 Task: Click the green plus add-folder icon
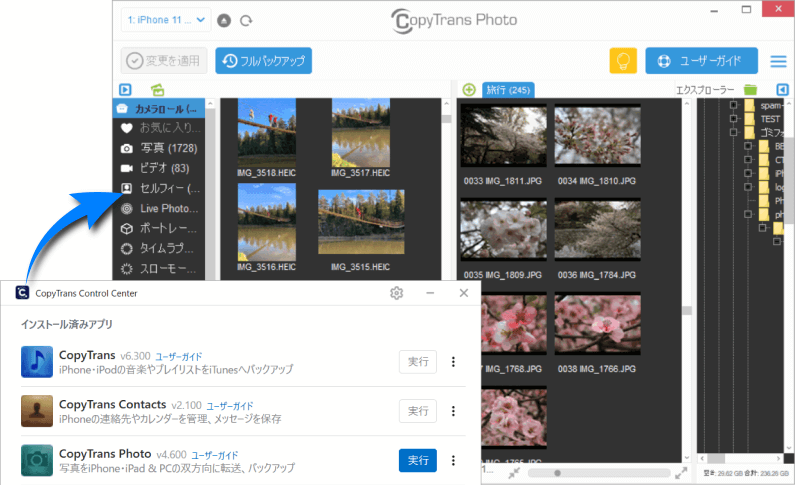click(469, 90)
